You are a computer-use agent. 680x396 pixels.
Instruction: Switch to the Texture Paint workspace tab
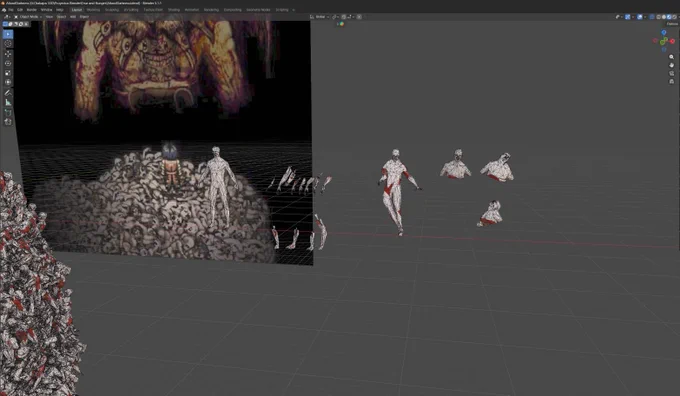pyautogui.click(x=153, y=10)
